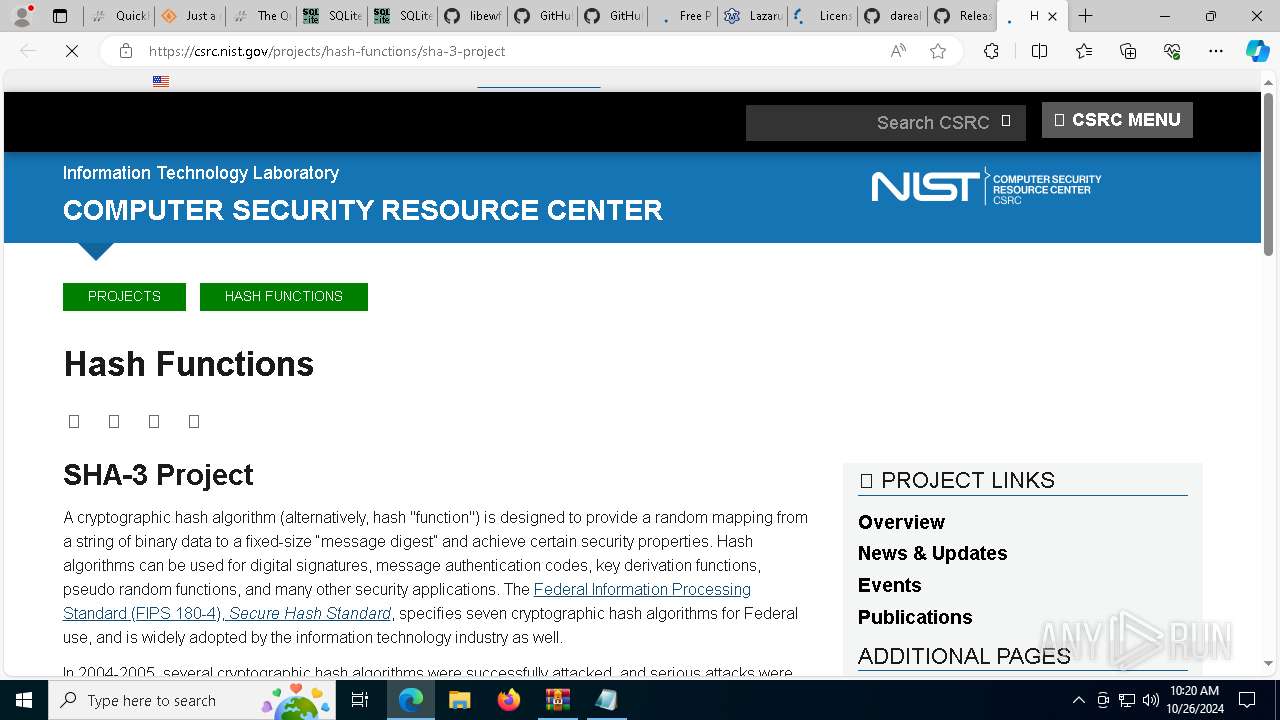Open the Extensions puzzle icon

[x=991, y=51]
